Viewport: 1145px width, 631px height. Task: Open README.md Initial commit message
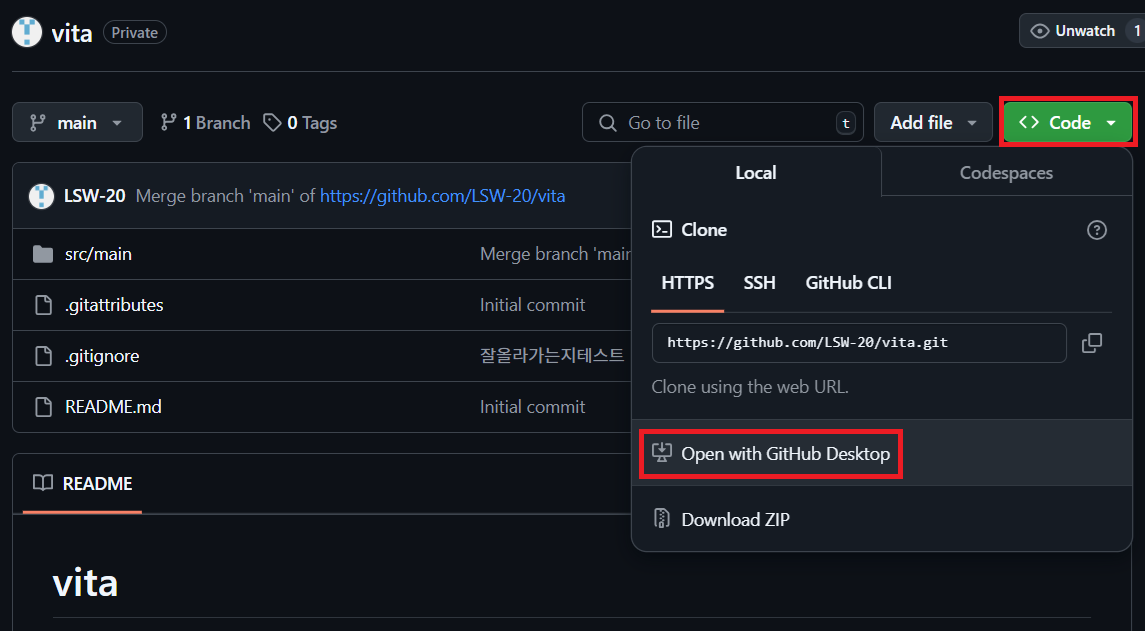[532, 407]
